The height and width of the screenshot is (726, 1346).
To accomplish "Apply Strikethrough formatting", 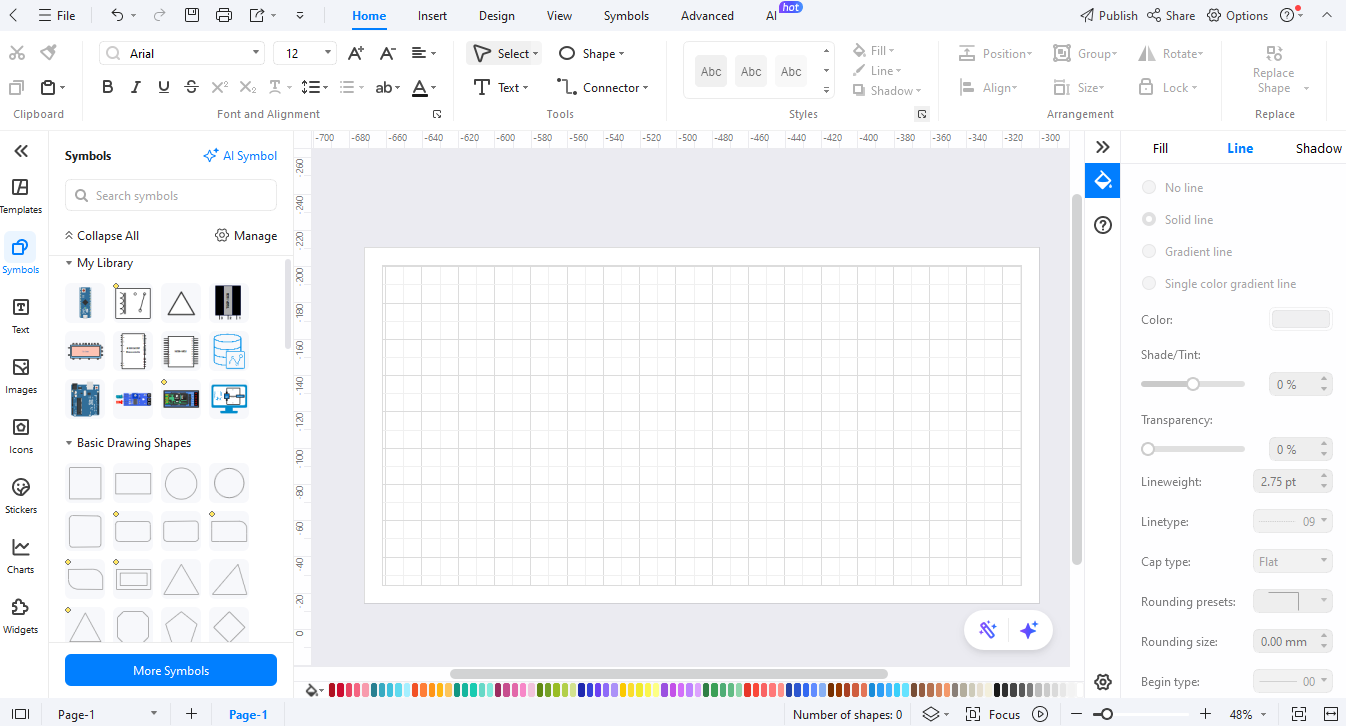I will [192, 87].
